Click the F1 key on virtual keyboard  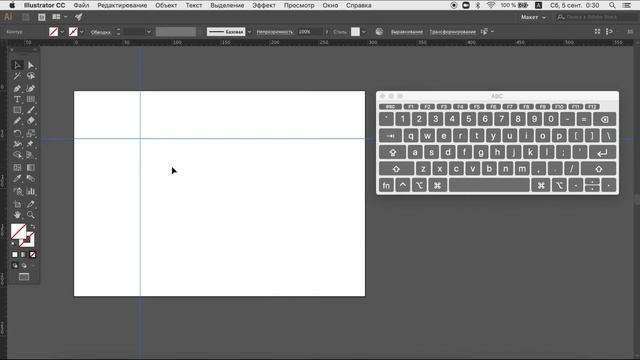(x=411, y=107)
